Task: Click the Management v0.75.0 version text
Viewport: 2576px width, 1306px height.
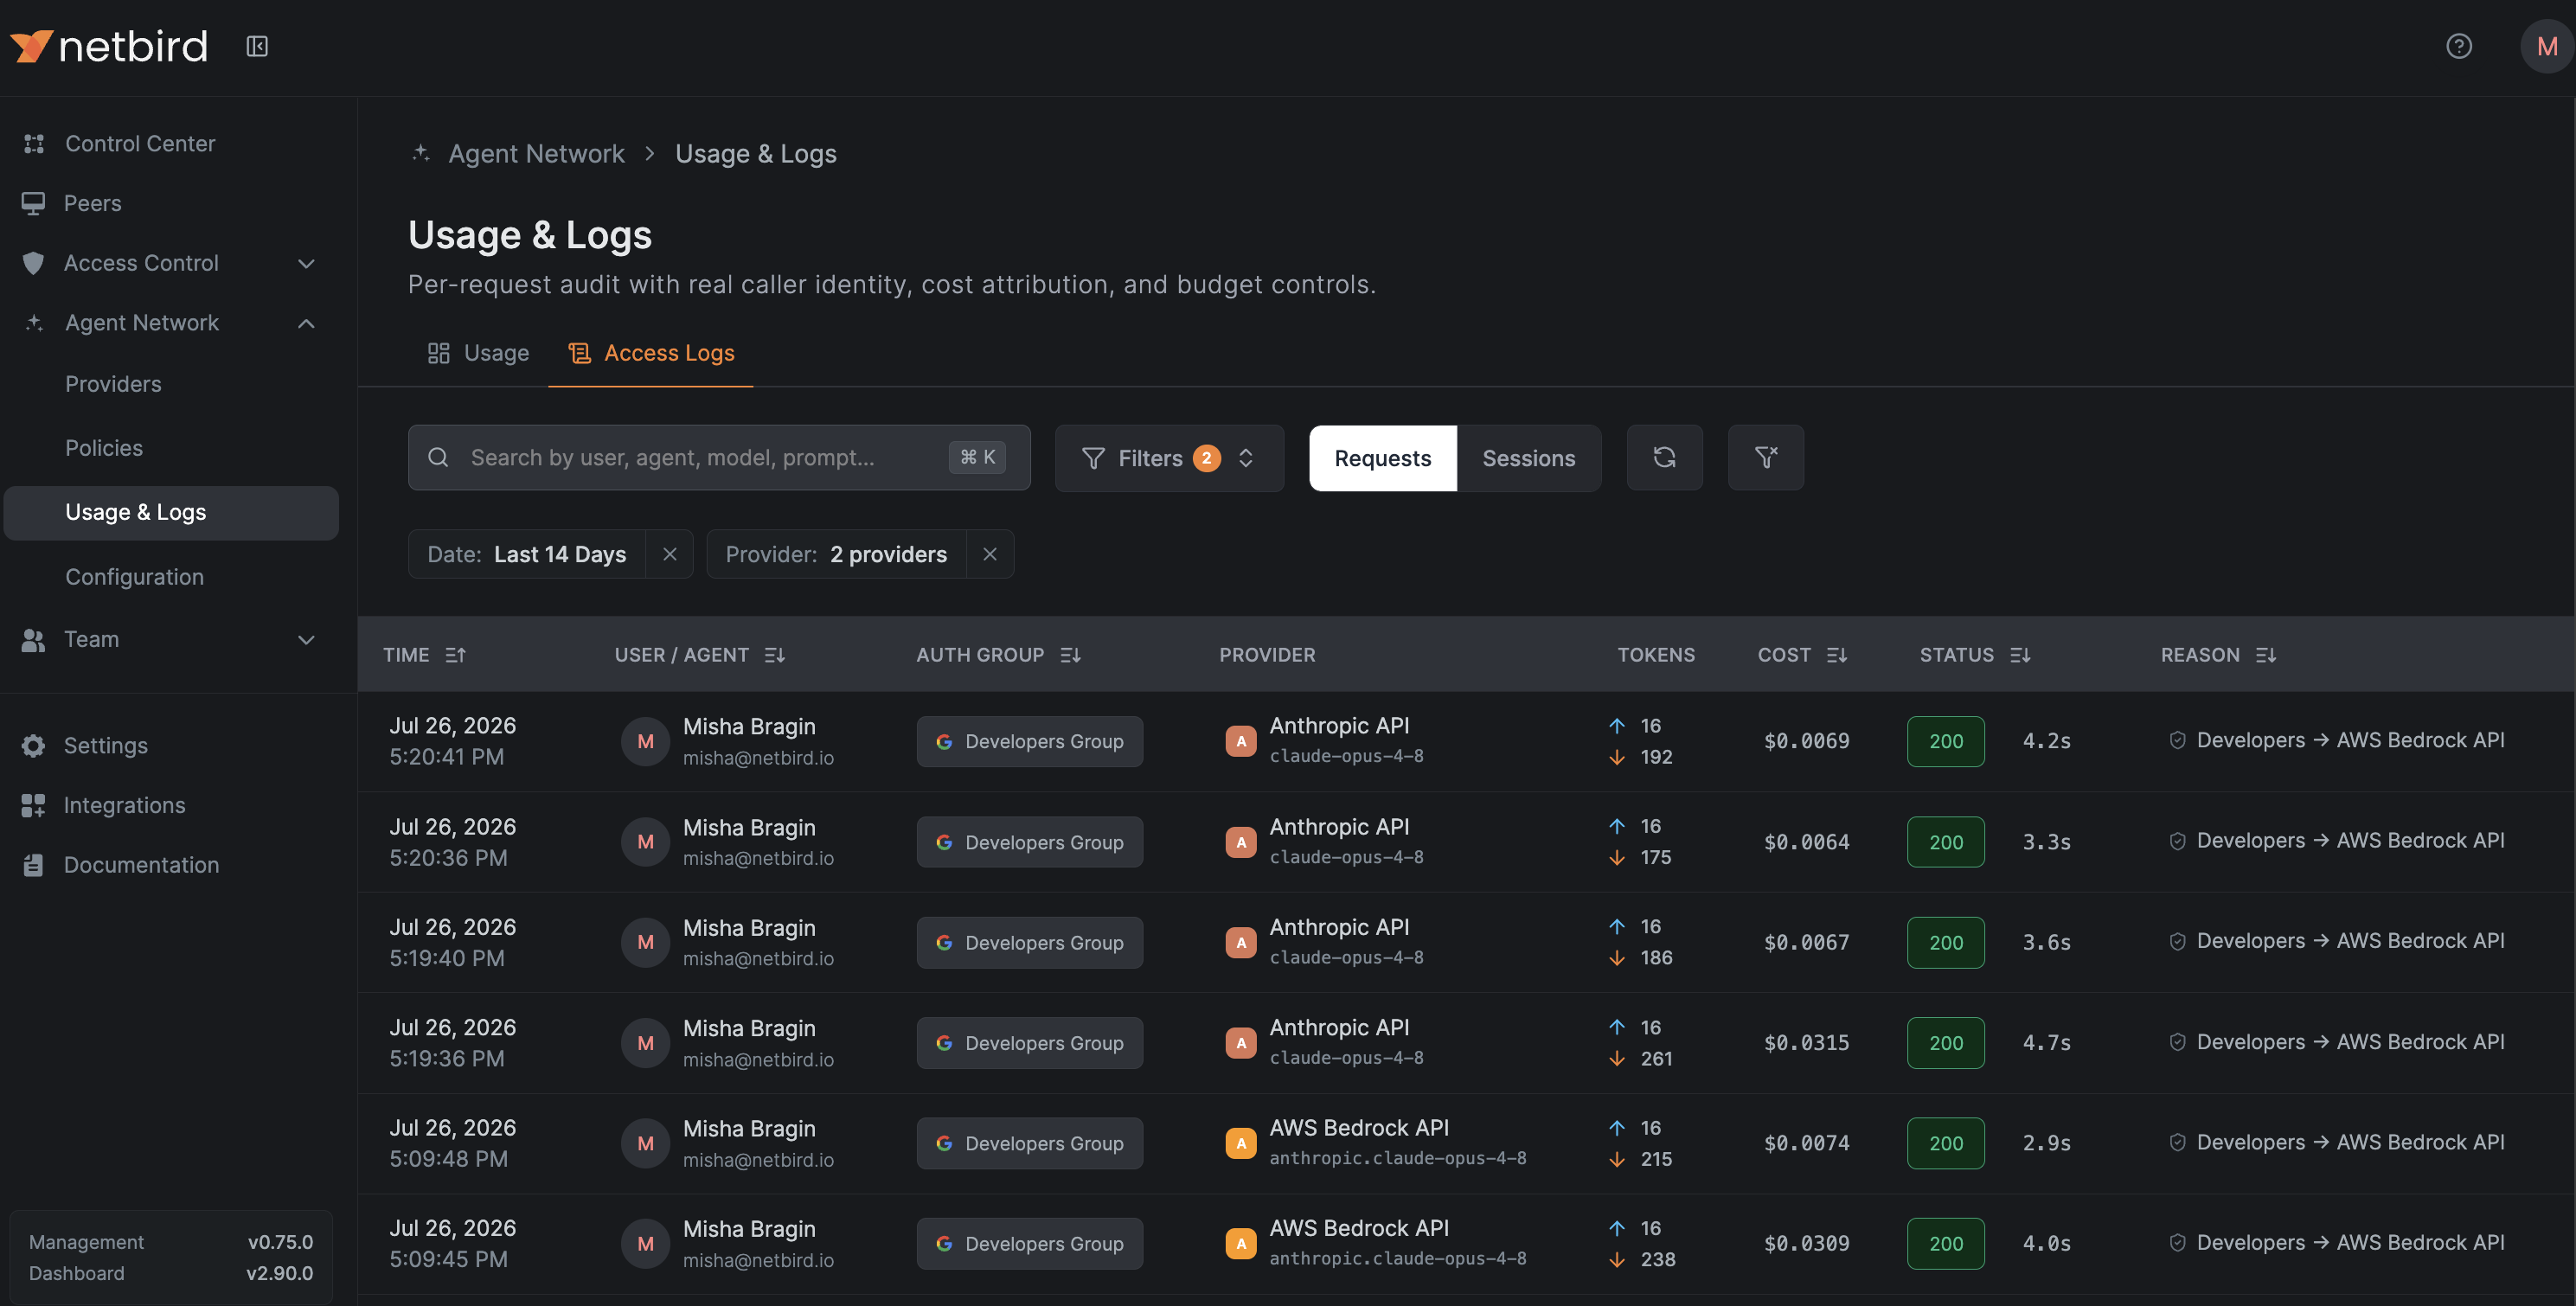Action: point(171,1241)
